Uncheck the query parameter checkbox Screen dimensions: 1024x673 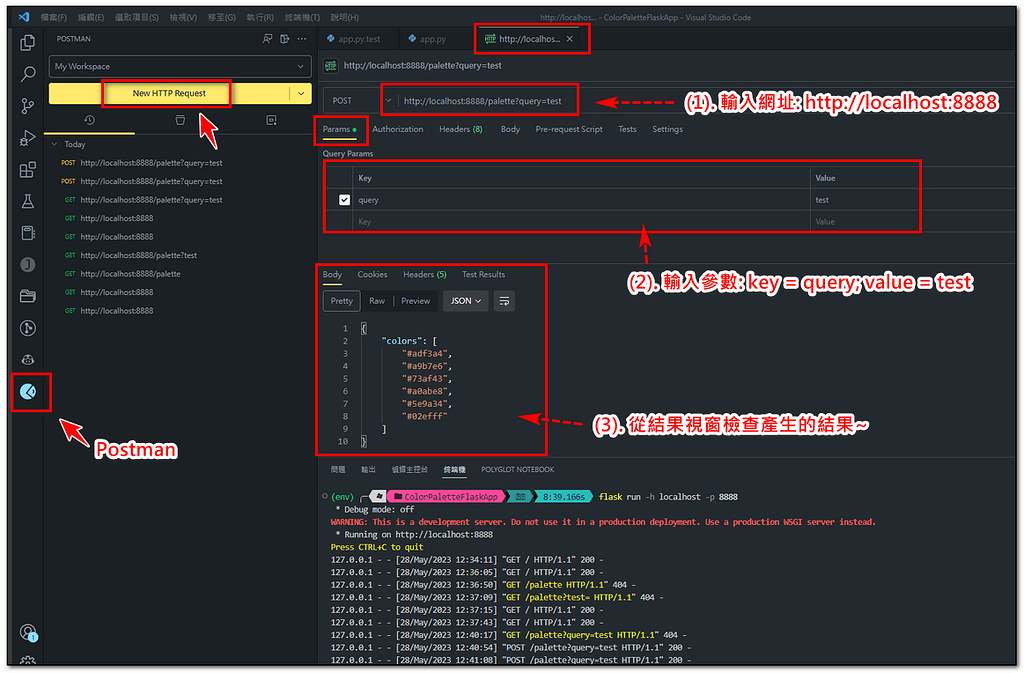343,199
